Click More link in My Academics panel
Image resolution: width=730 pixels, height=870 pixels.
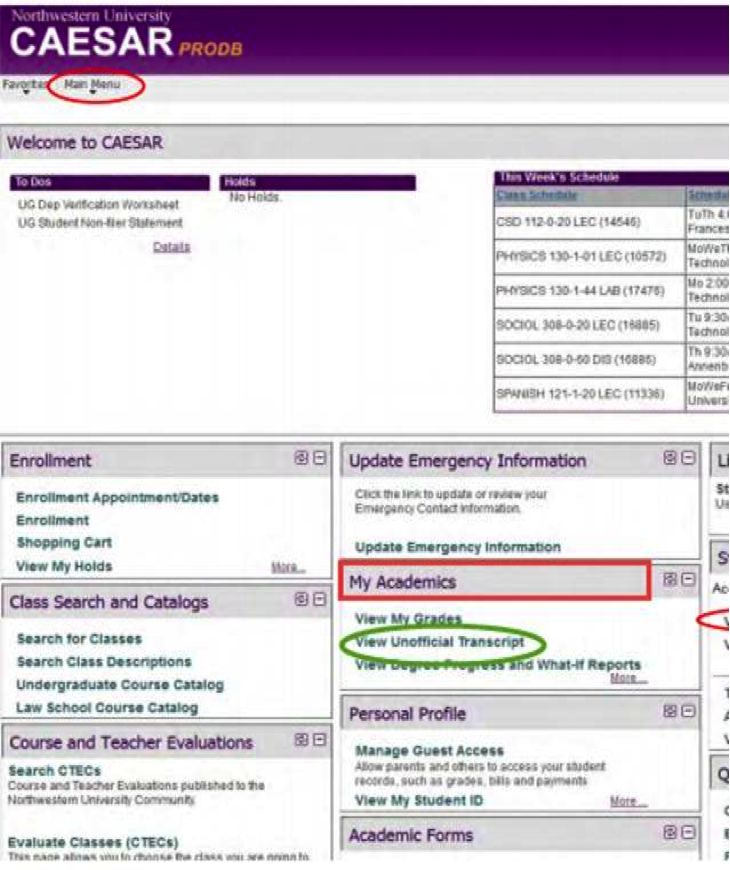[628, 679]
